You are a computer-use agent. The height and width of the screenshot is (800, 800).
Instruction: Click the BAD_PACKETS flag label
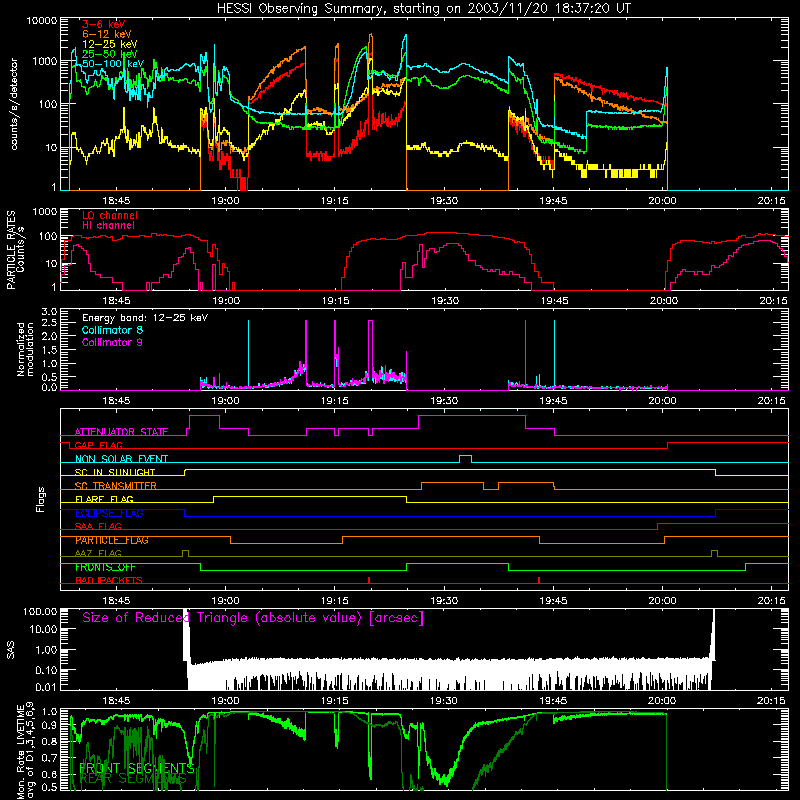[x=109, y=581]
